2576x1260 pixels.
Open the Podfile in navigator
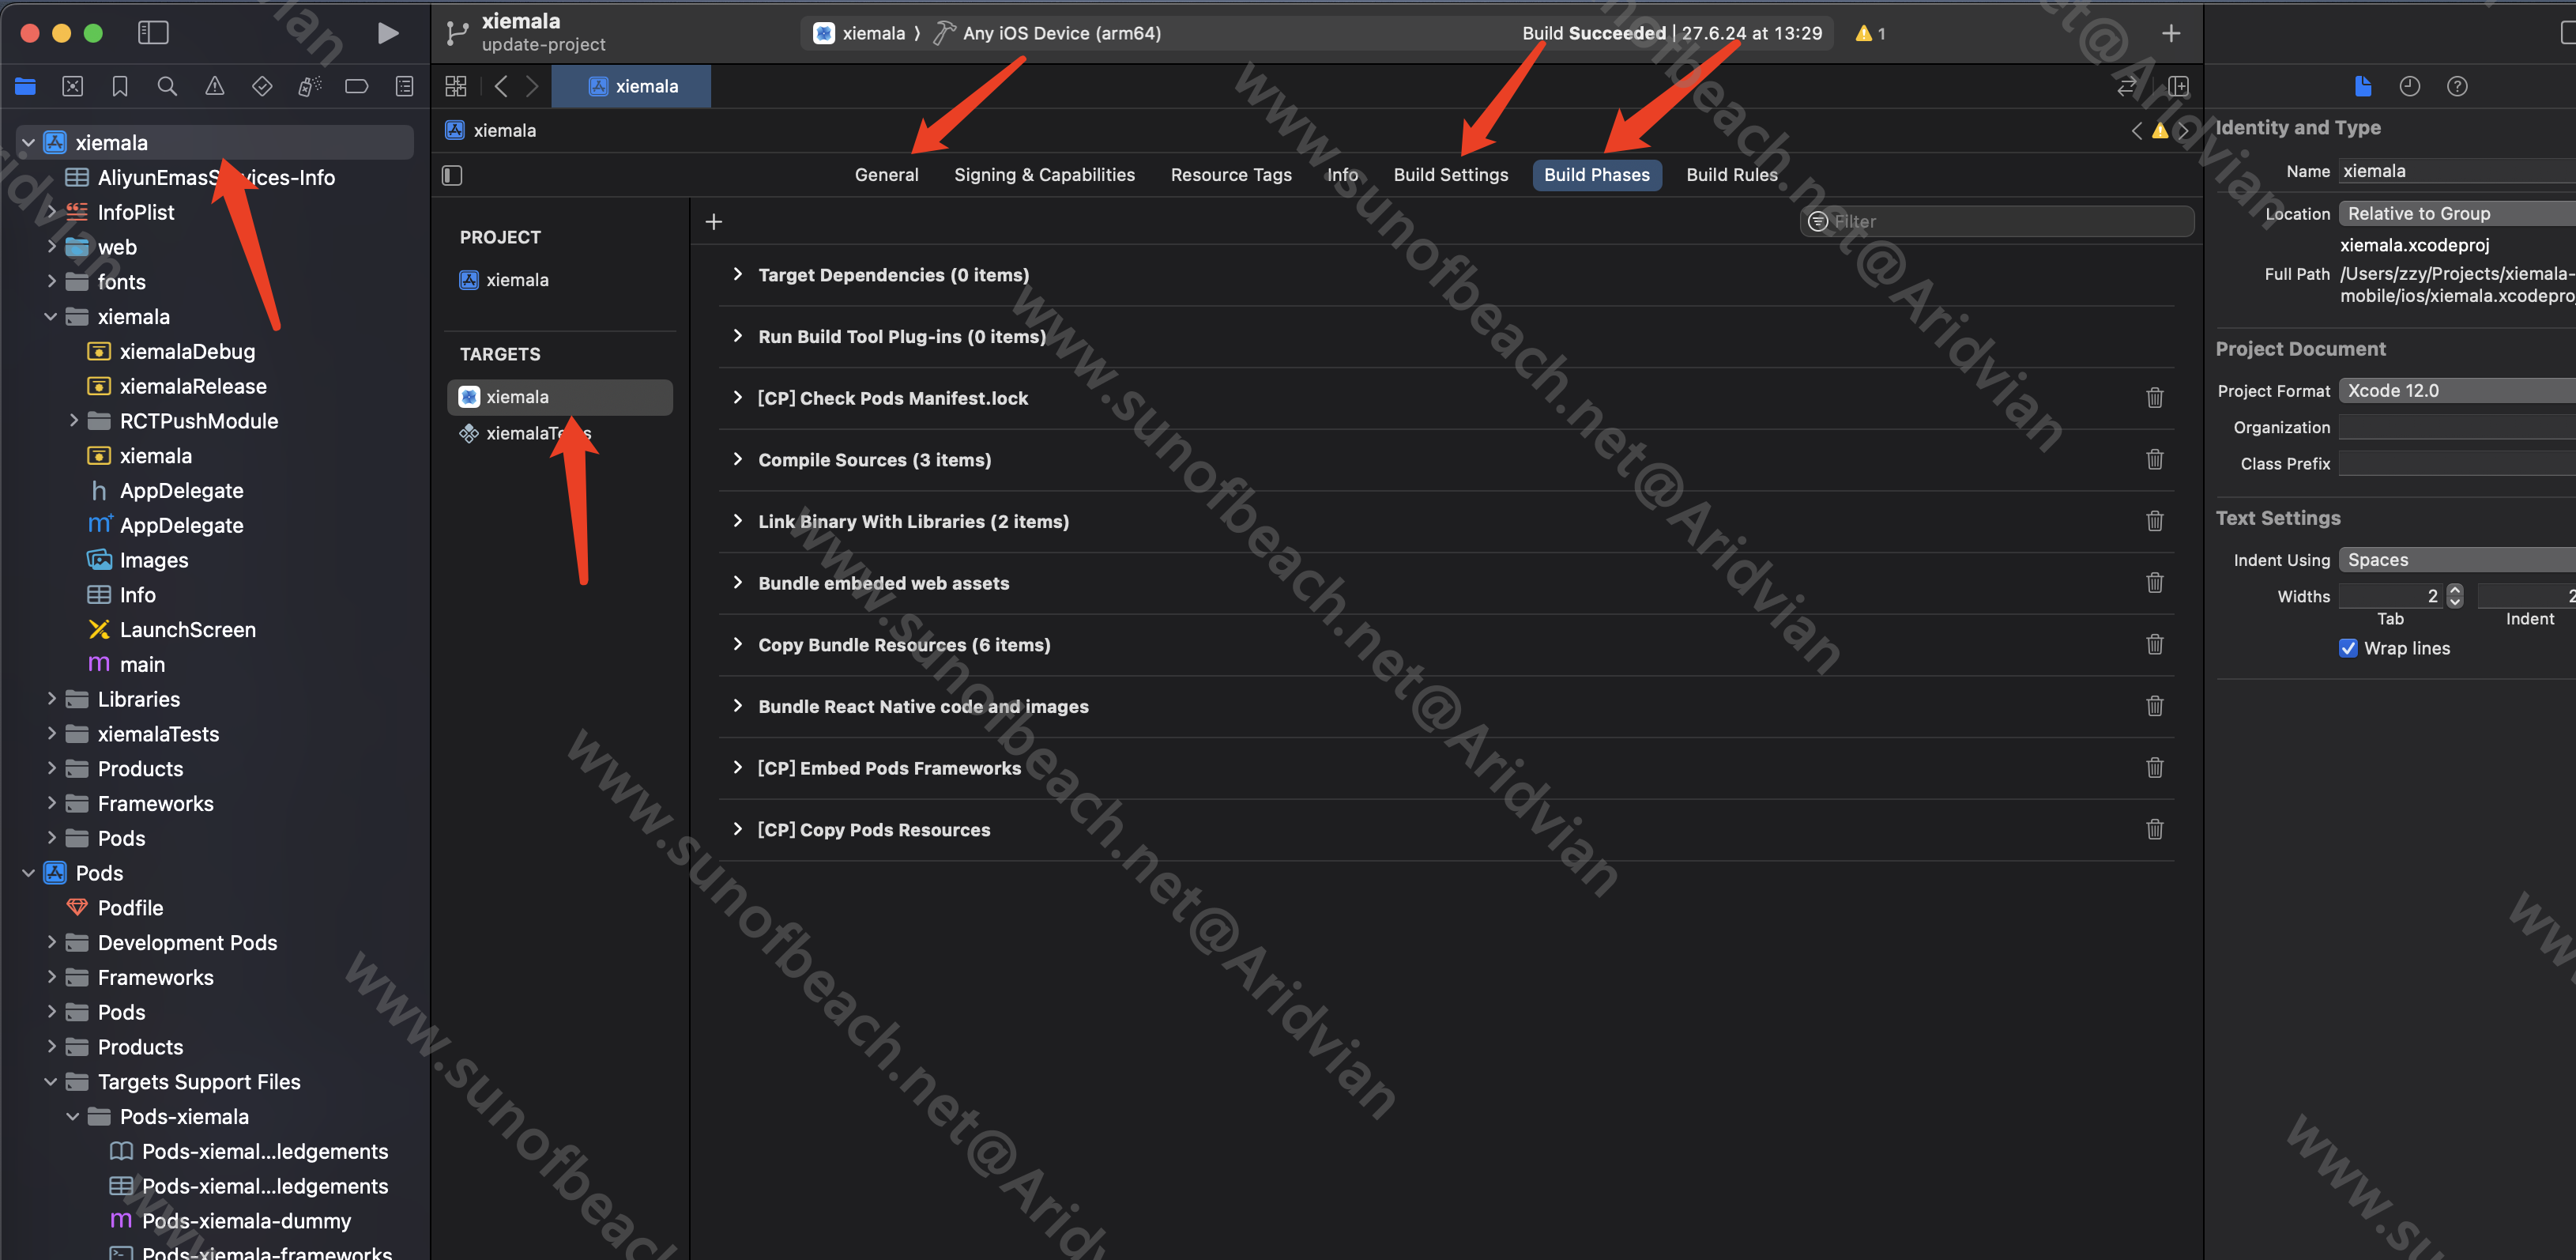[x=130, y=908]
